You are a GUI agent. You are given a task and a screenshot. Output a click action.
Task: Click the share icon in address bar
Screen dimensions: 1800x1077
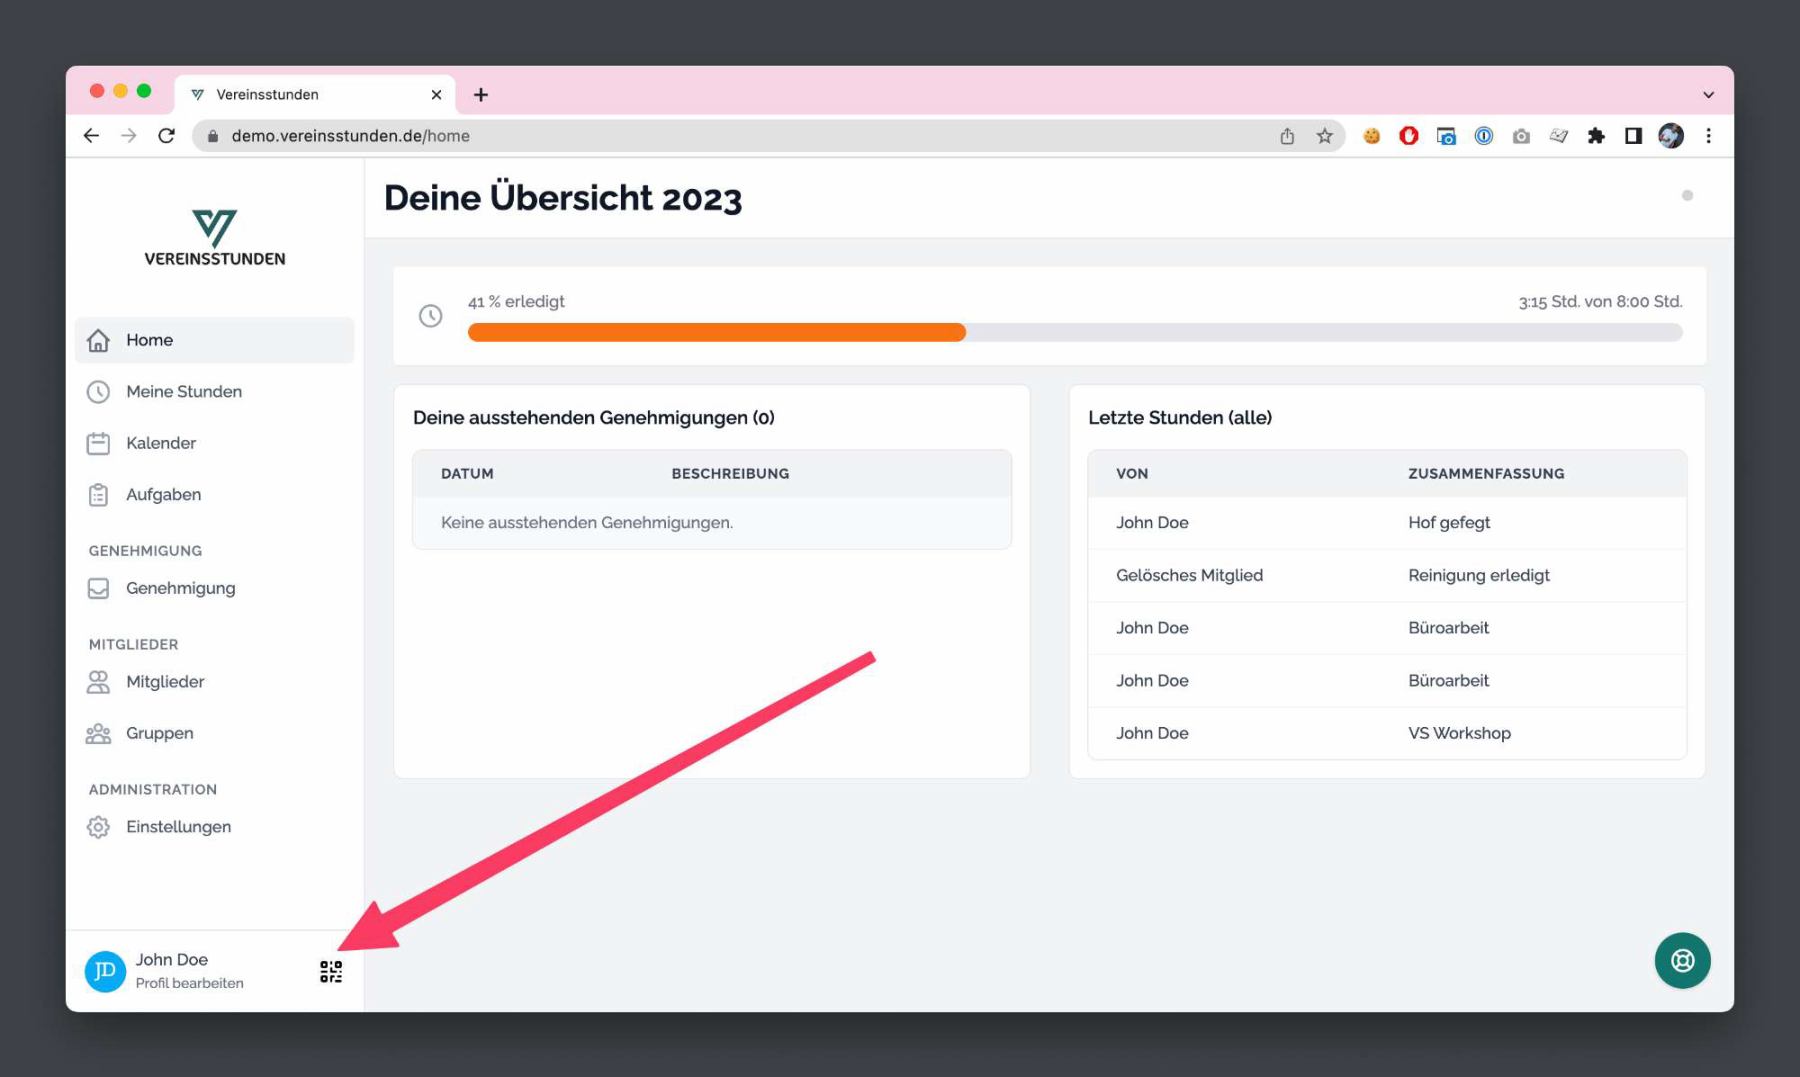tap(1287, 136)
